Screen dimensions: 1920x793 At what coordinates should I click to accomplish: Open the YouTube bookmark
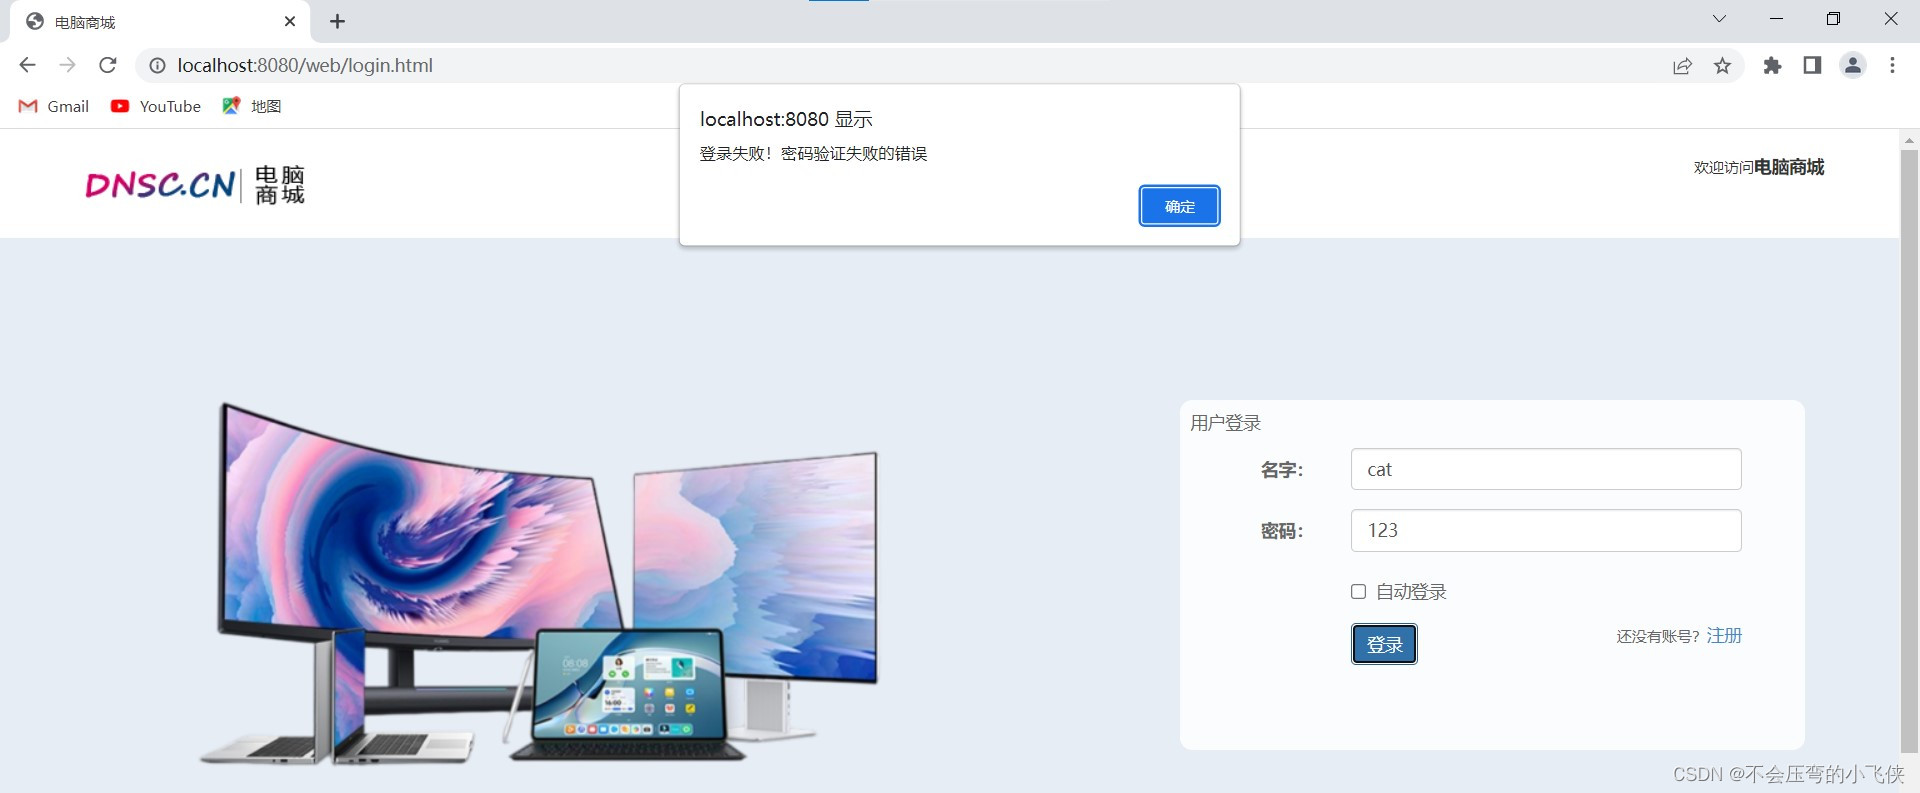(x=156, y=106)
